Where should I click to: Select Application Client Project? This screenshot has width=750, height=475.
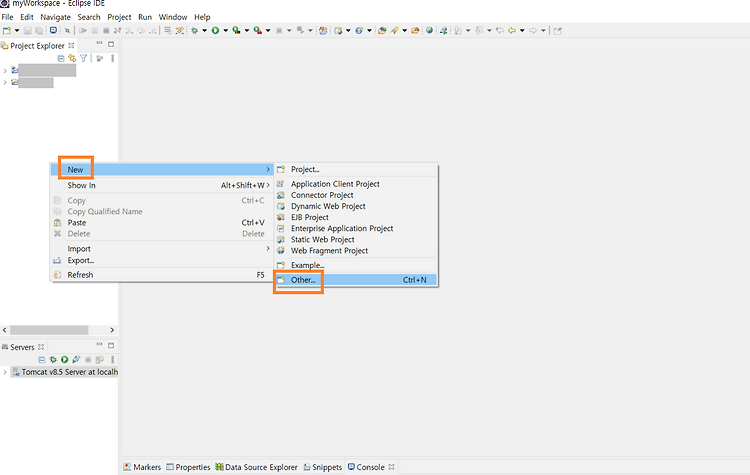356,184
